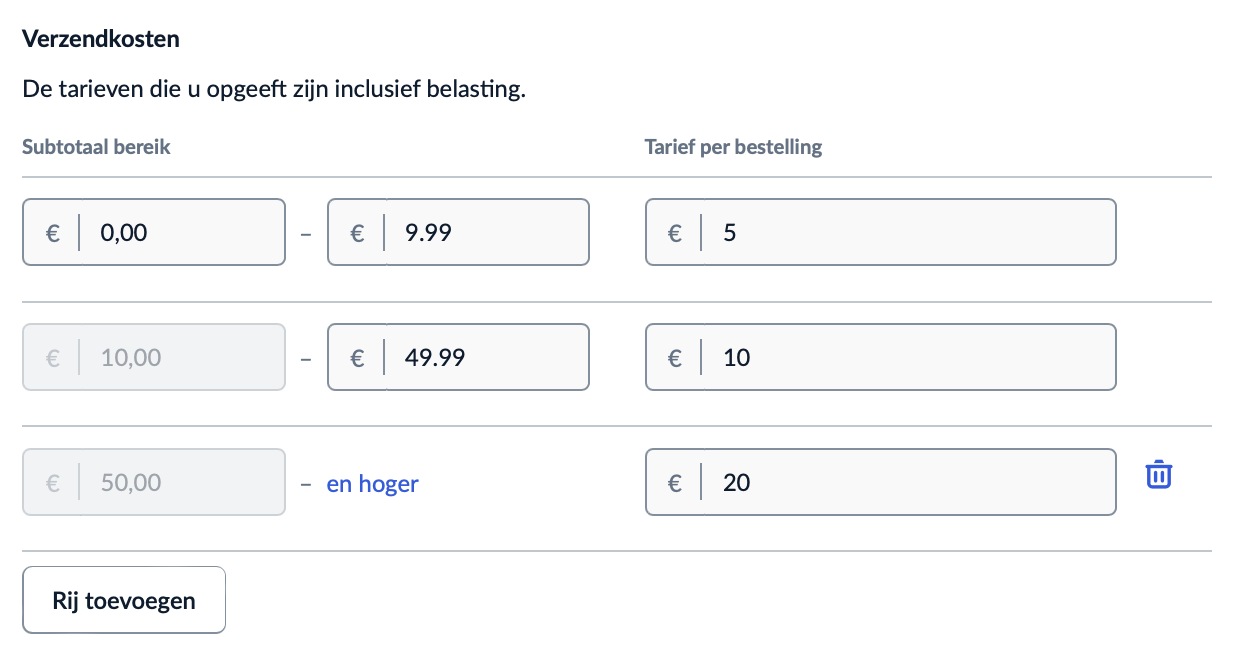The height and width of the screenshot is (662, 1238).
Task: Focus the 0,00 subtotal start field
Action: tap(180, 233)
